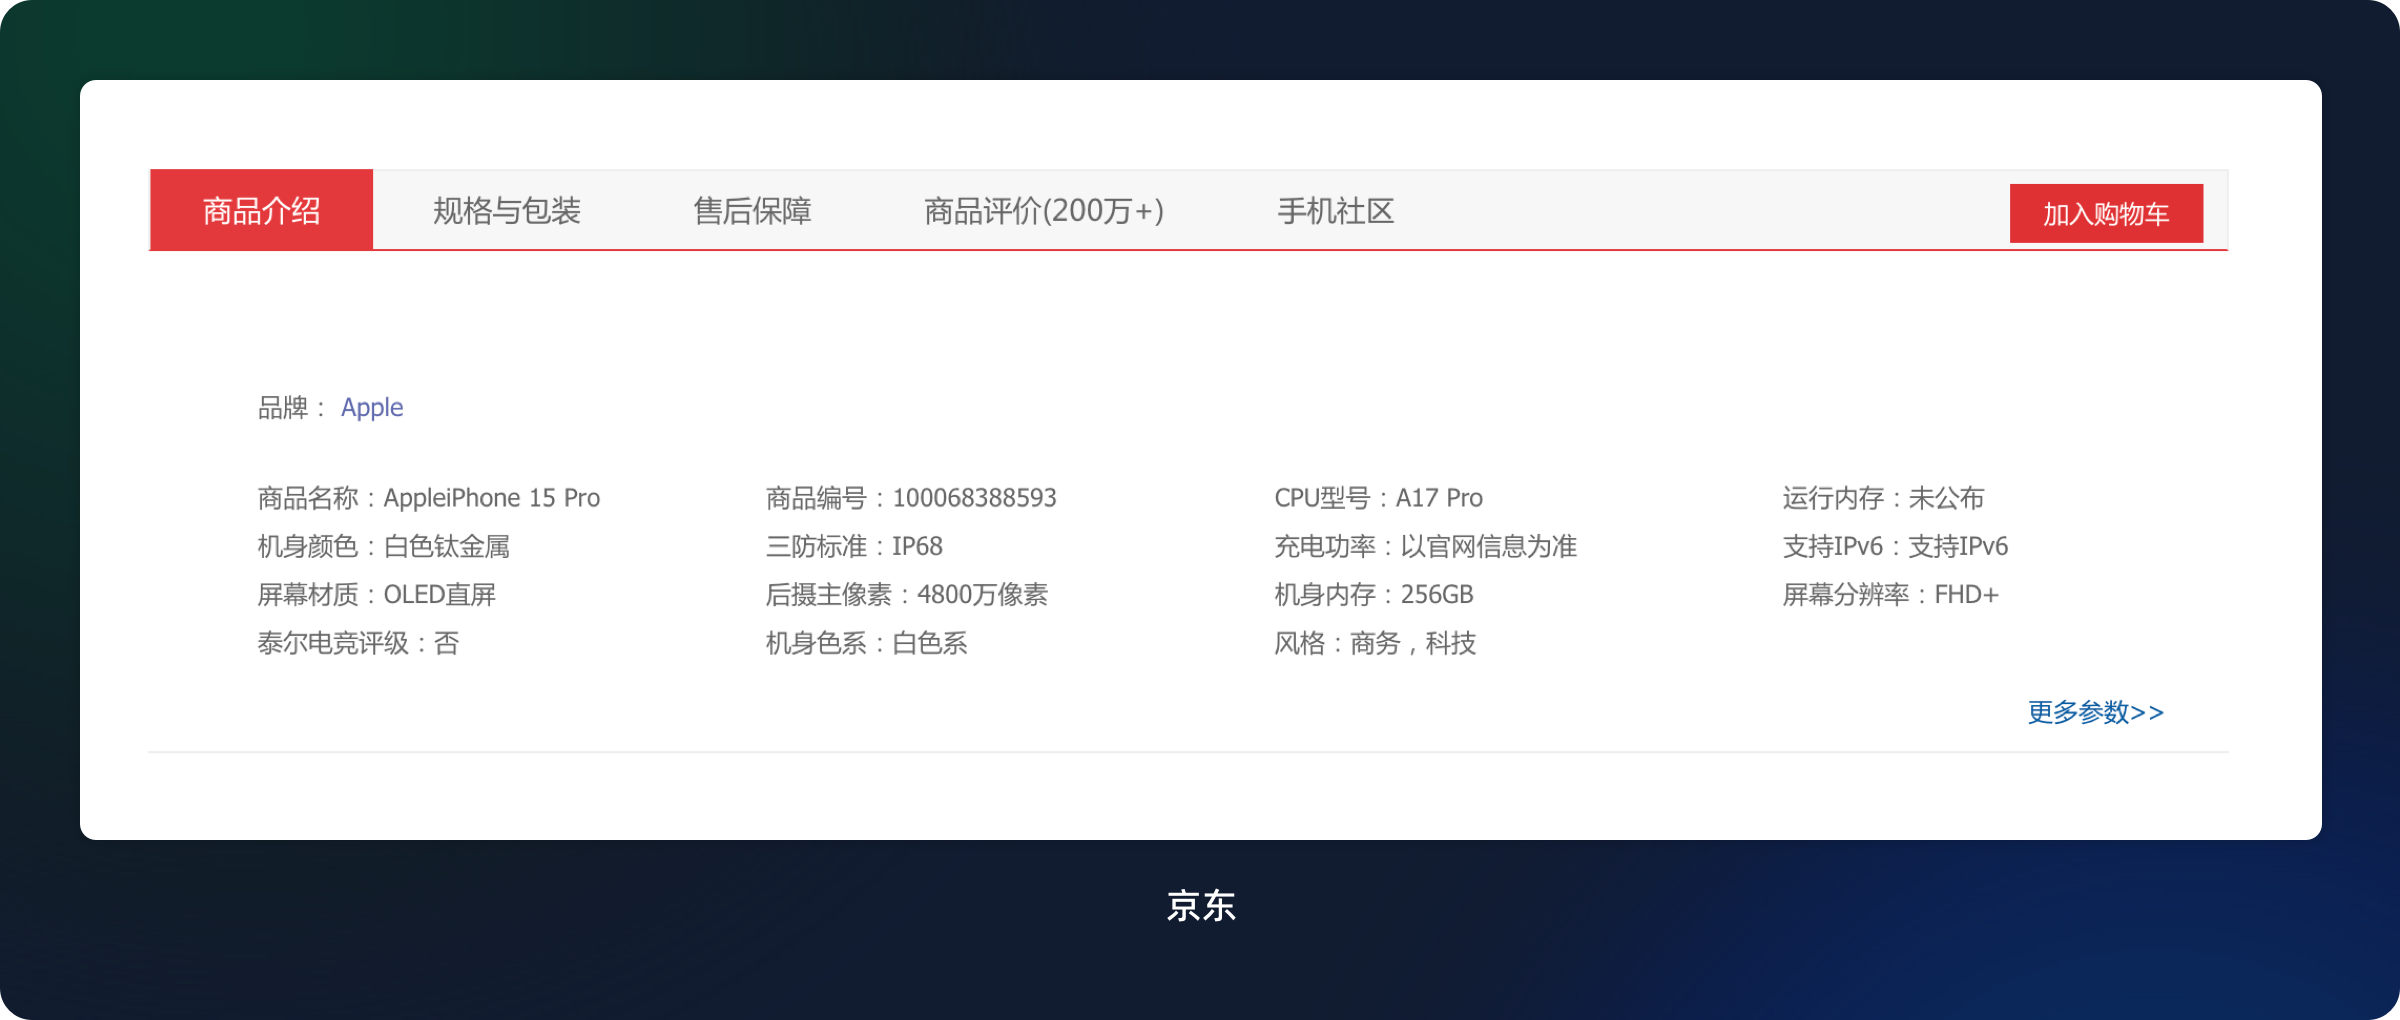Click the 屏幕材质 OLED直屏 spec
The height and width of the screenshot is (1020, 2400).
point(376,594)
